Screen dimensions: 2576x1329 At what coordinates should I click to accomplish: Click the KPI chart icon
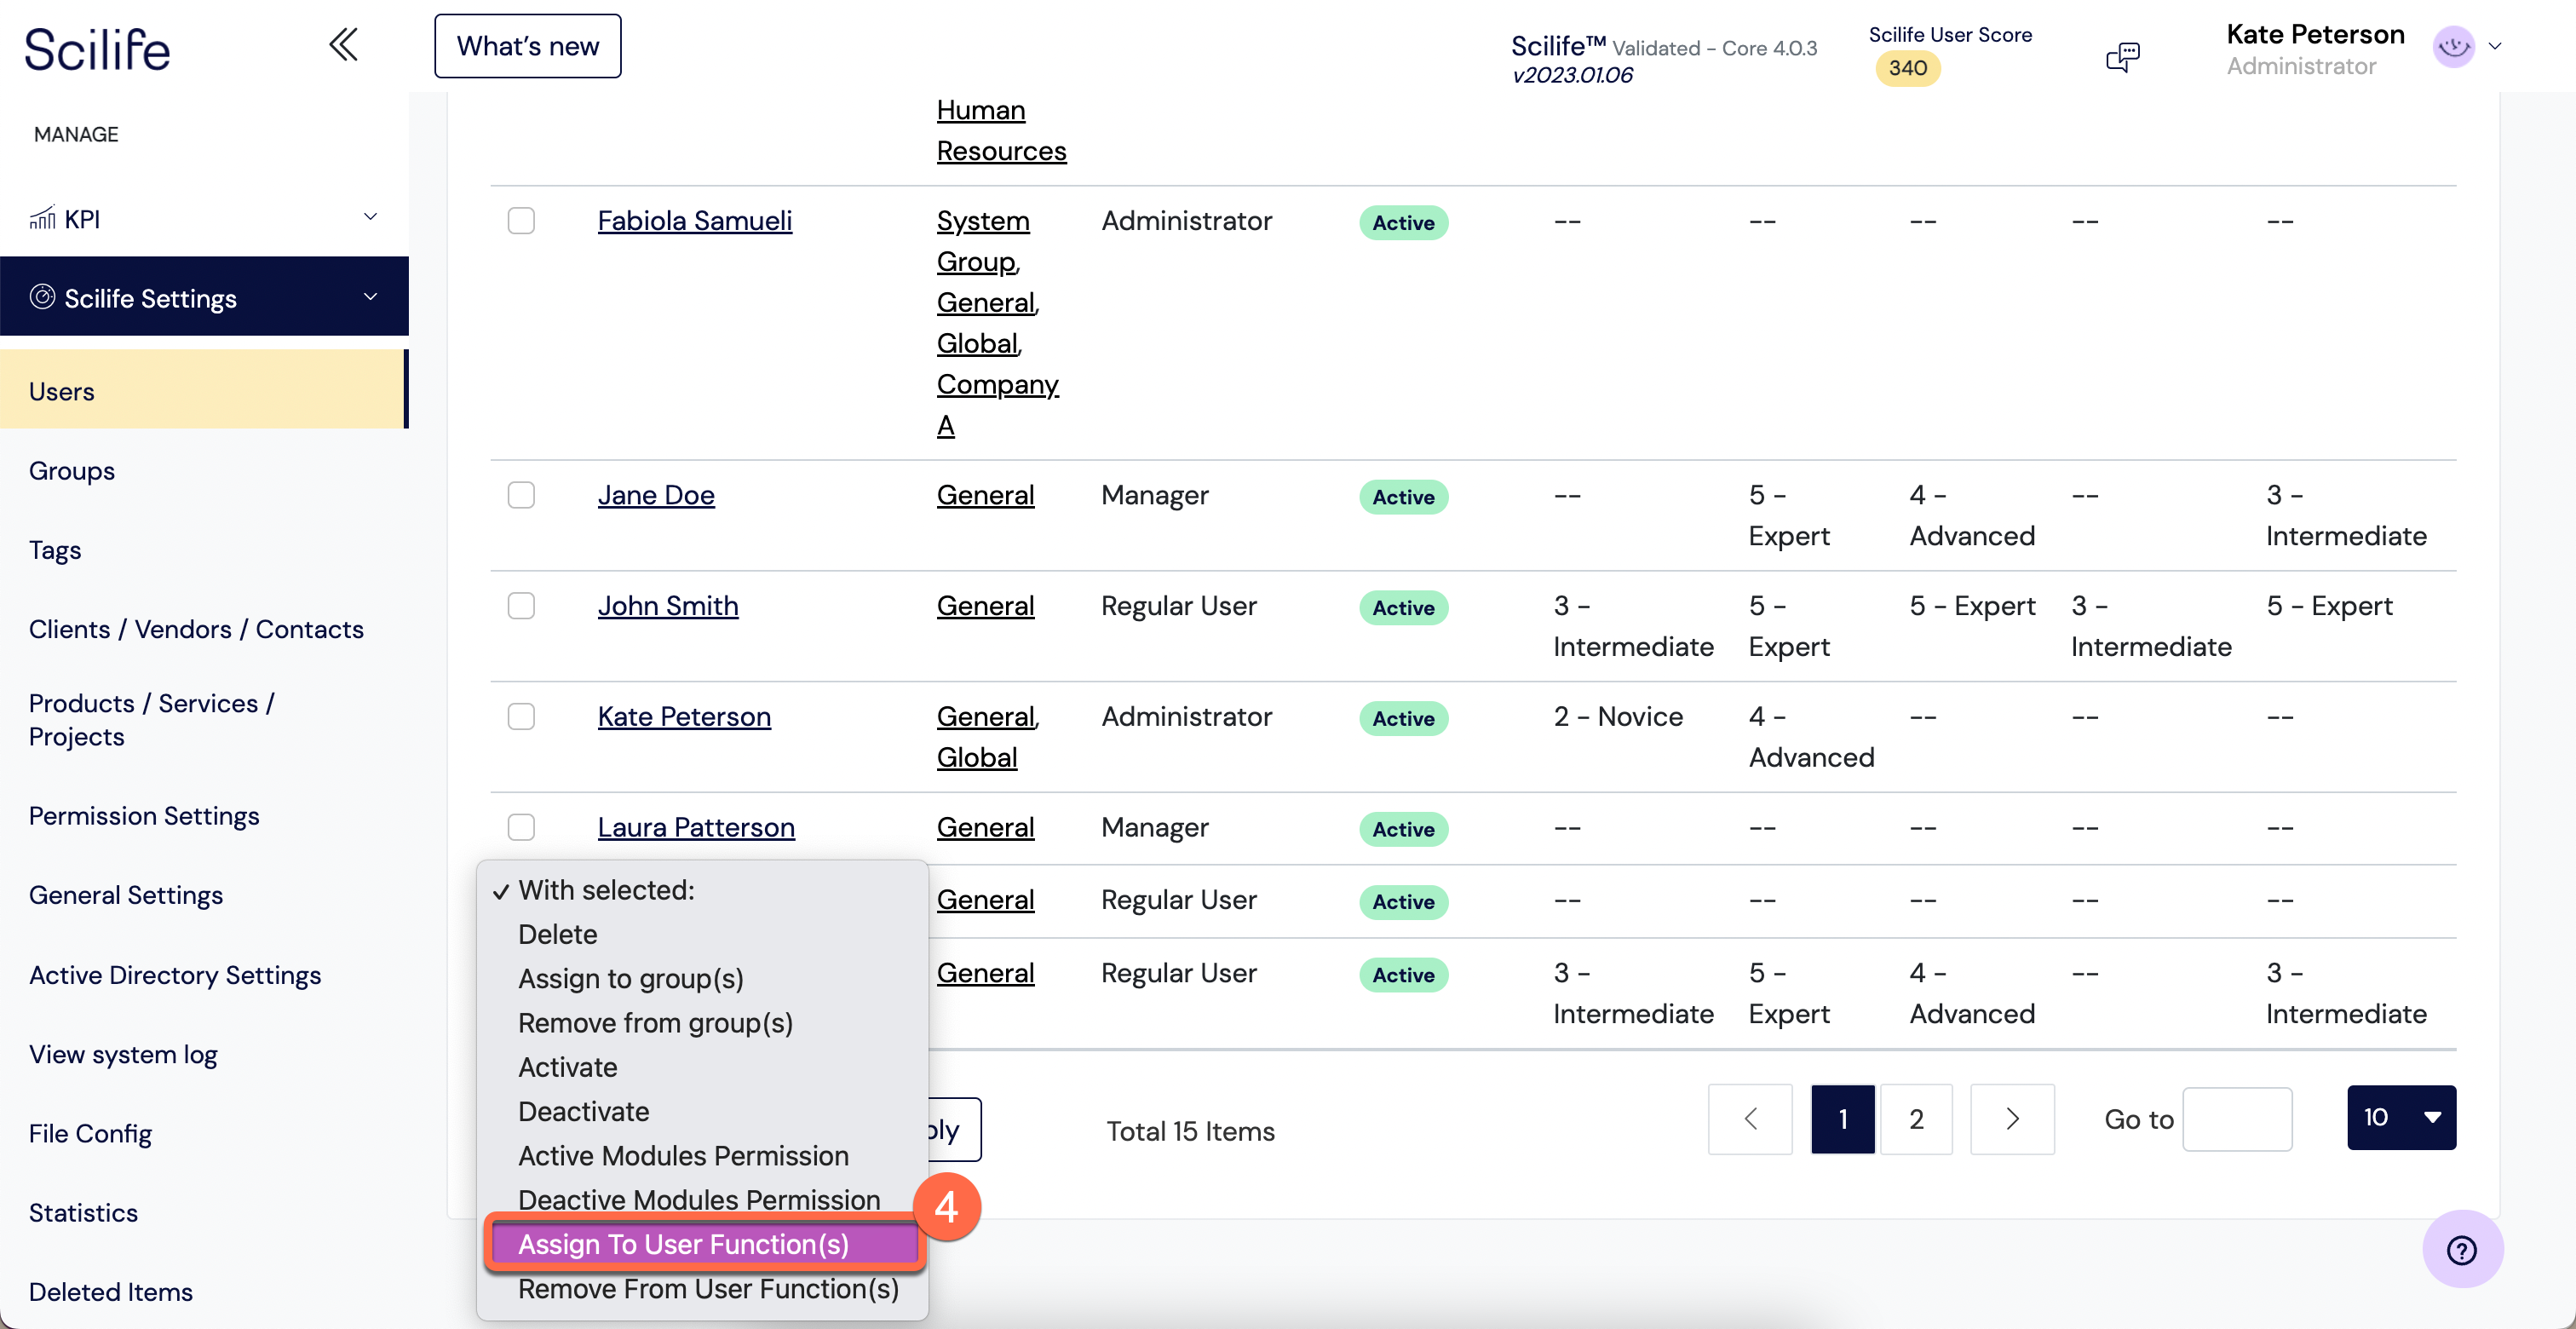point(42,218)
